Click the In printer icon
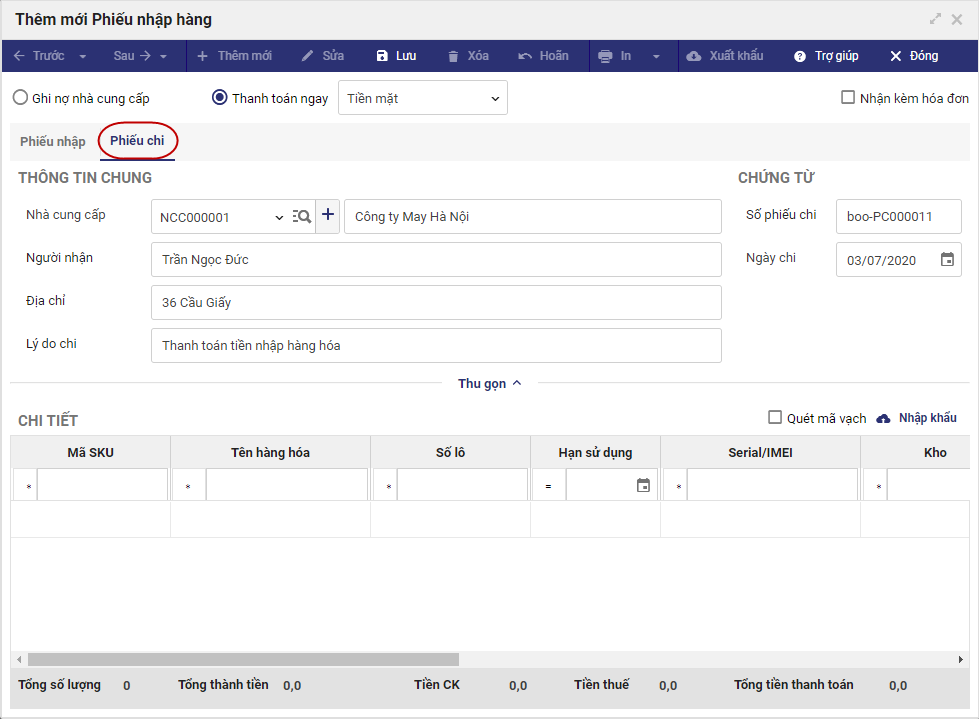 pos(605,56)
